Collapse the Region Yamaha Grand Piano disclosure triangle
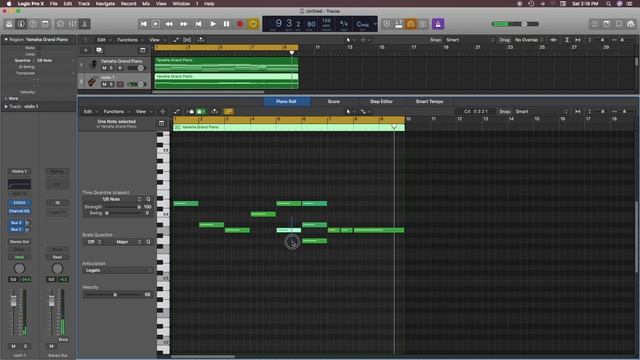This screenshot has width=640, height=360. coord(6,40)
